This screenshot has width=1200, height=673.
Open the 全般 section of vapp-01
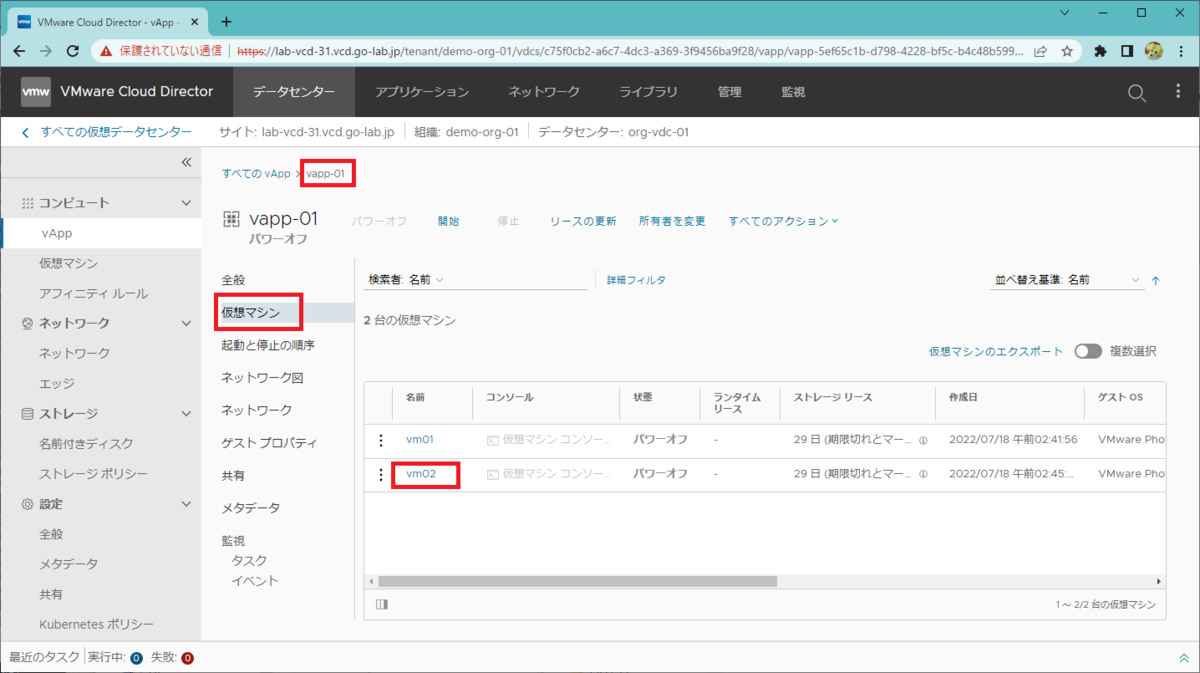[233, 280]
